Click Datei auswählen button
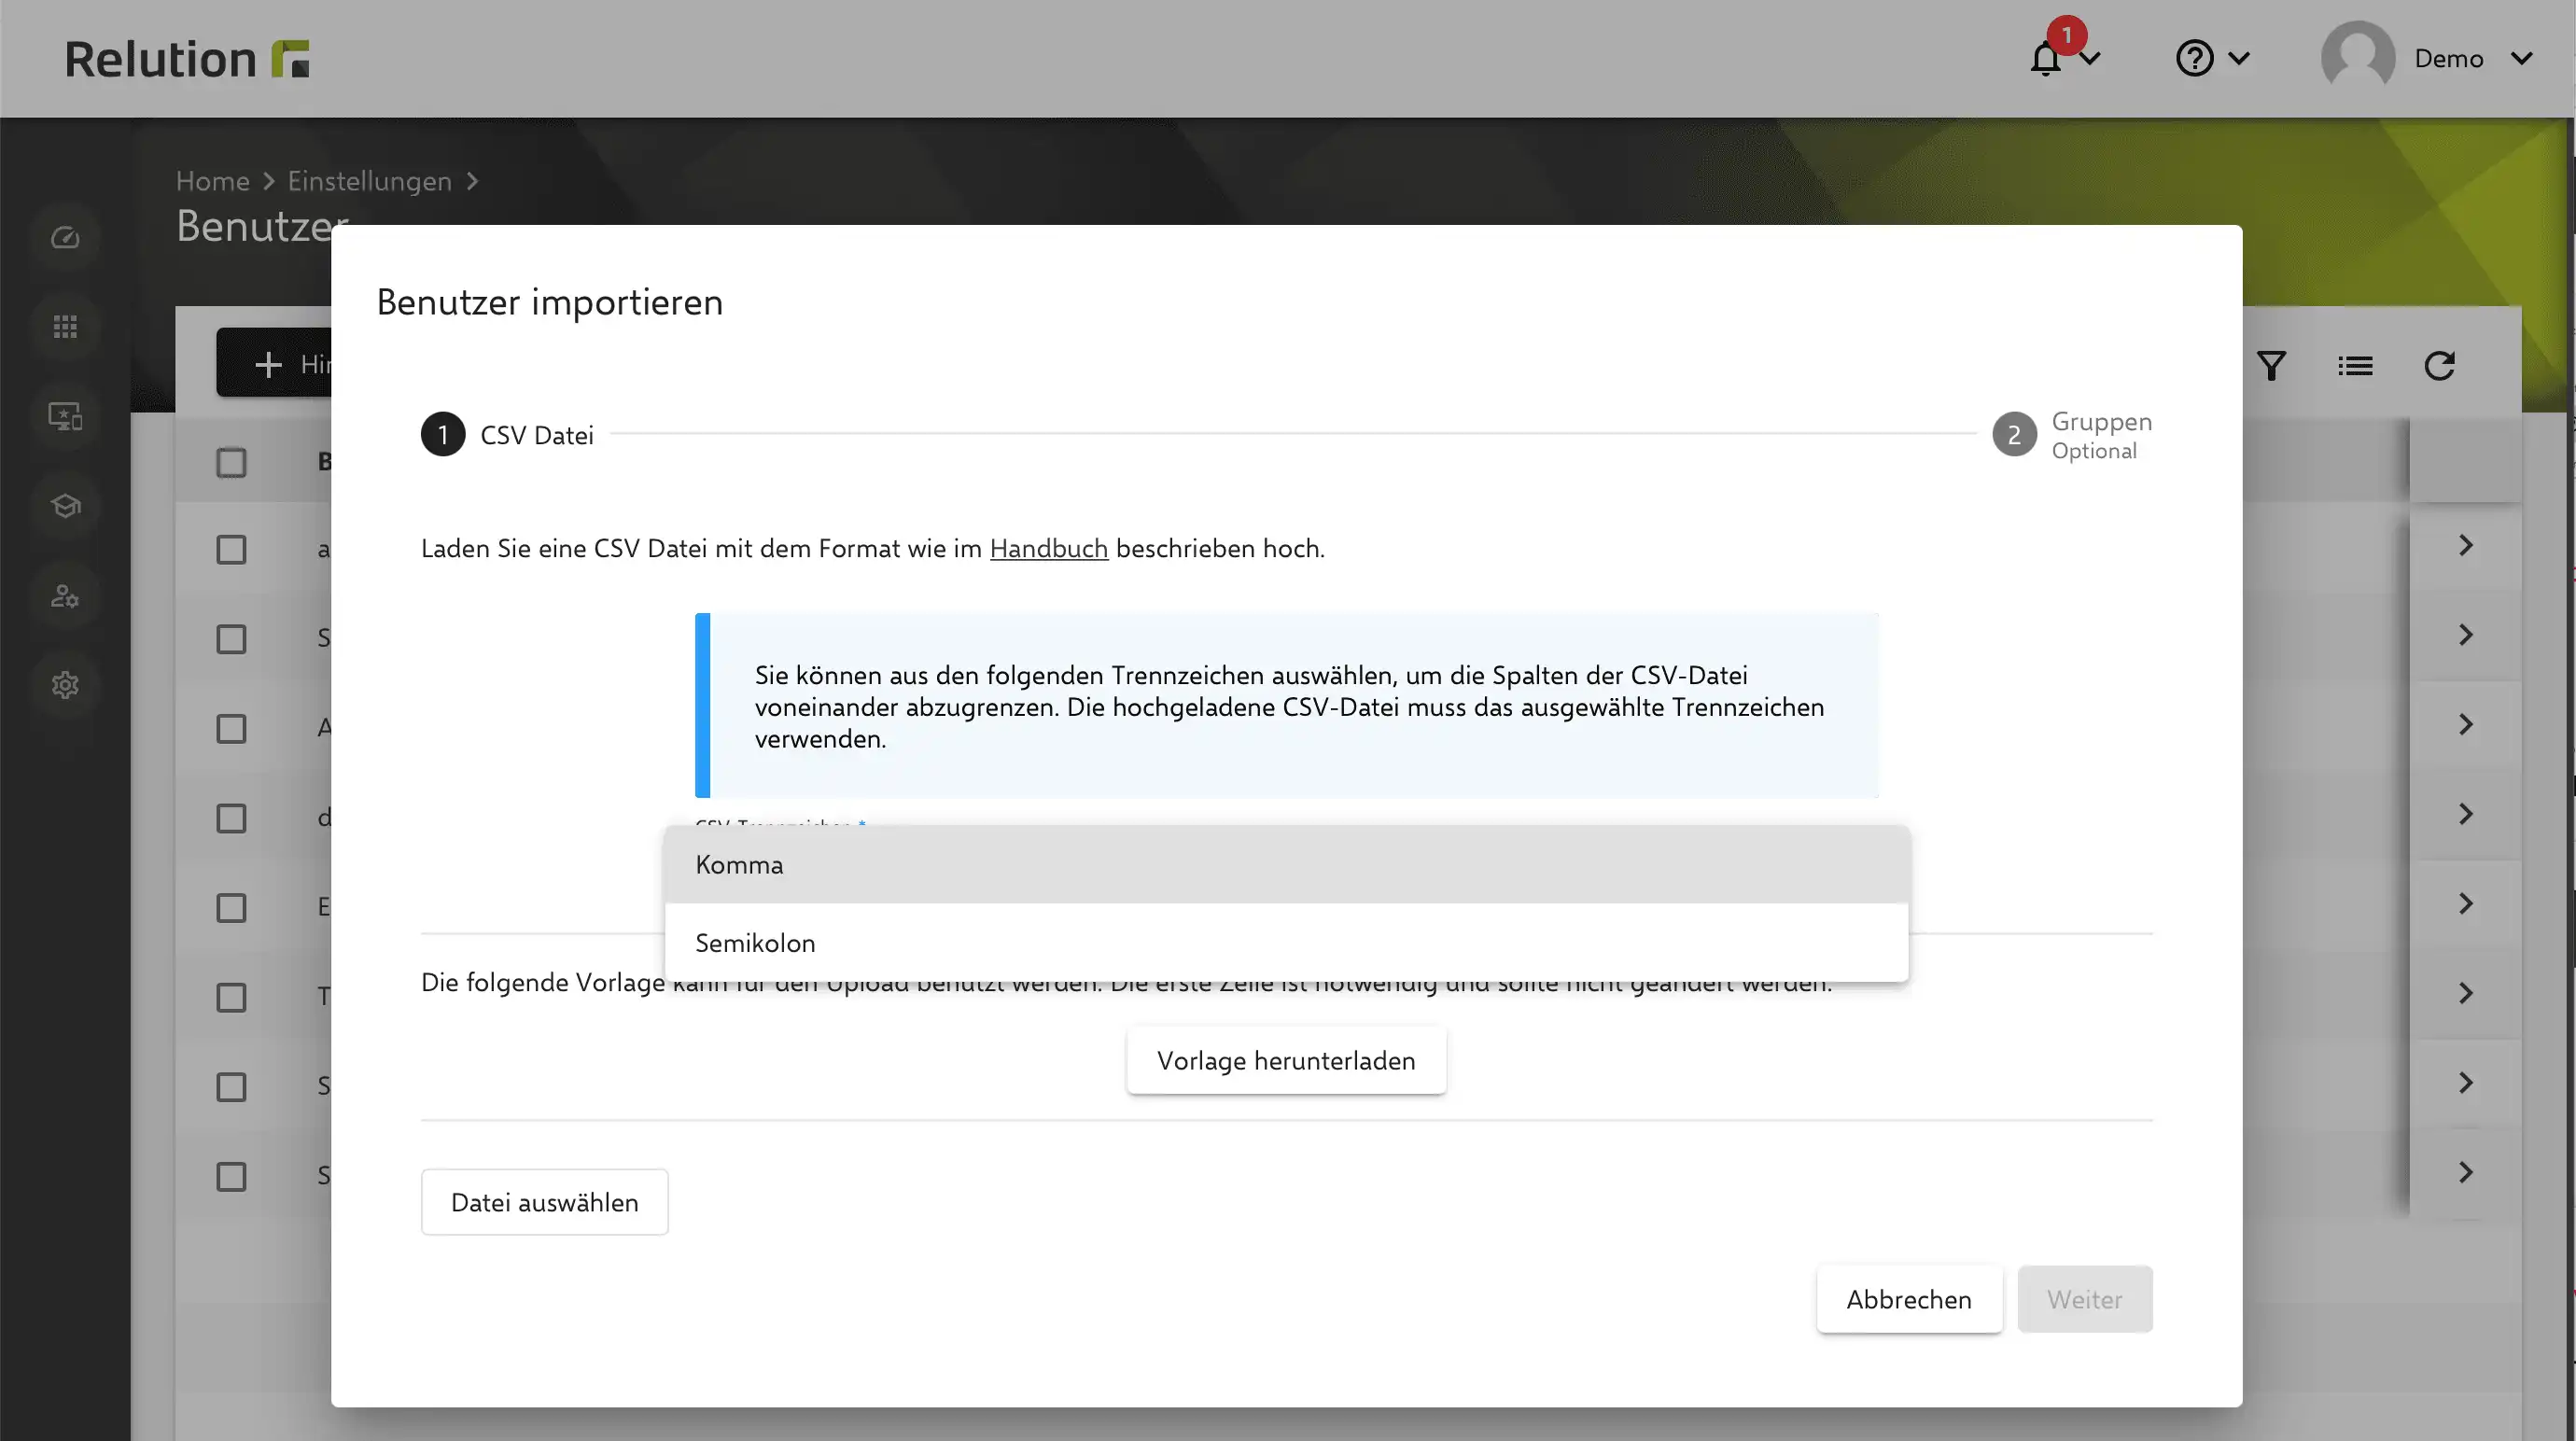Viewport: 2576px width, 1441px height. click(544, 1202)
